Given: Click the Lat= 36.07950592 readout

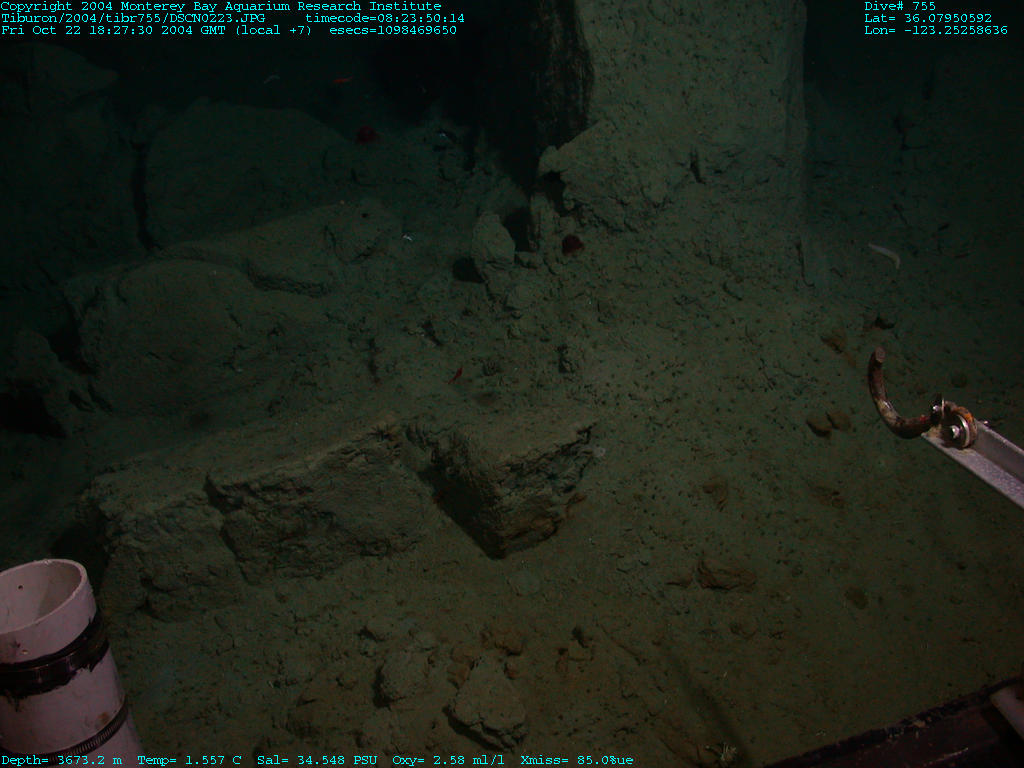Looking at the screenshot, I should click(x=928, y=18).
